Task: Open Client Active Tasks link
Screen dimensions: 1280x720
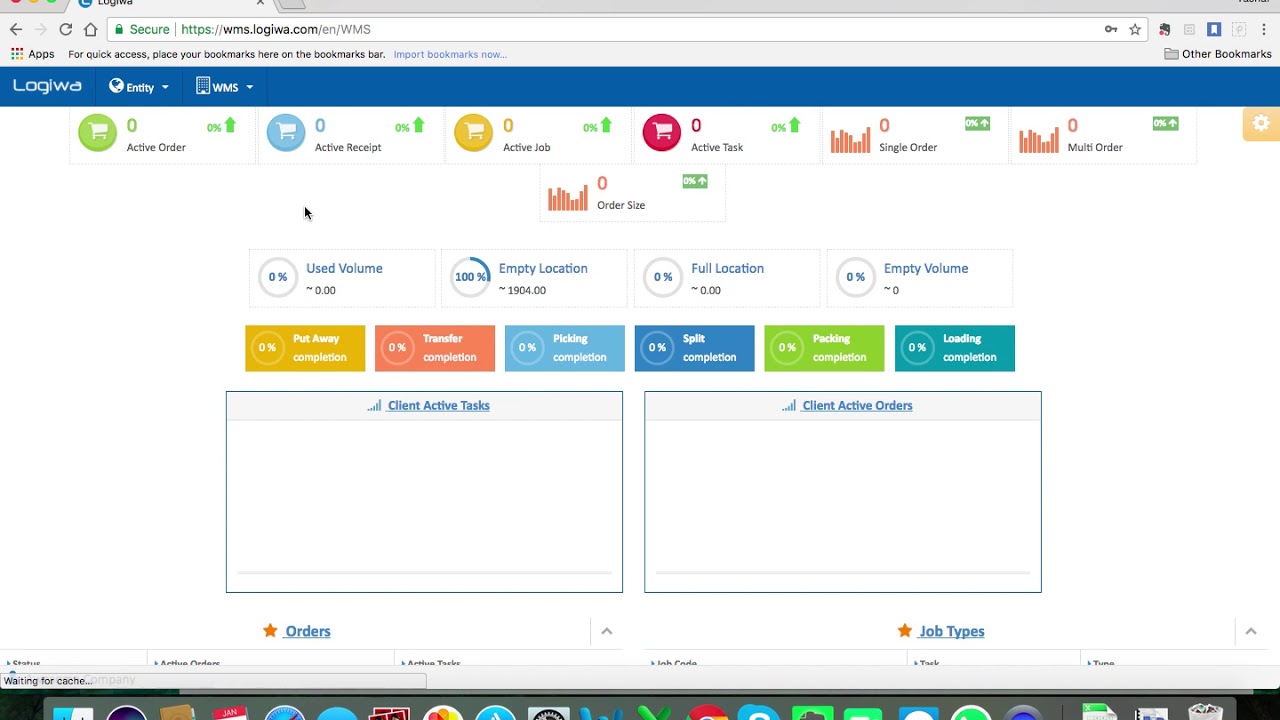Action: tap(438, 406)
